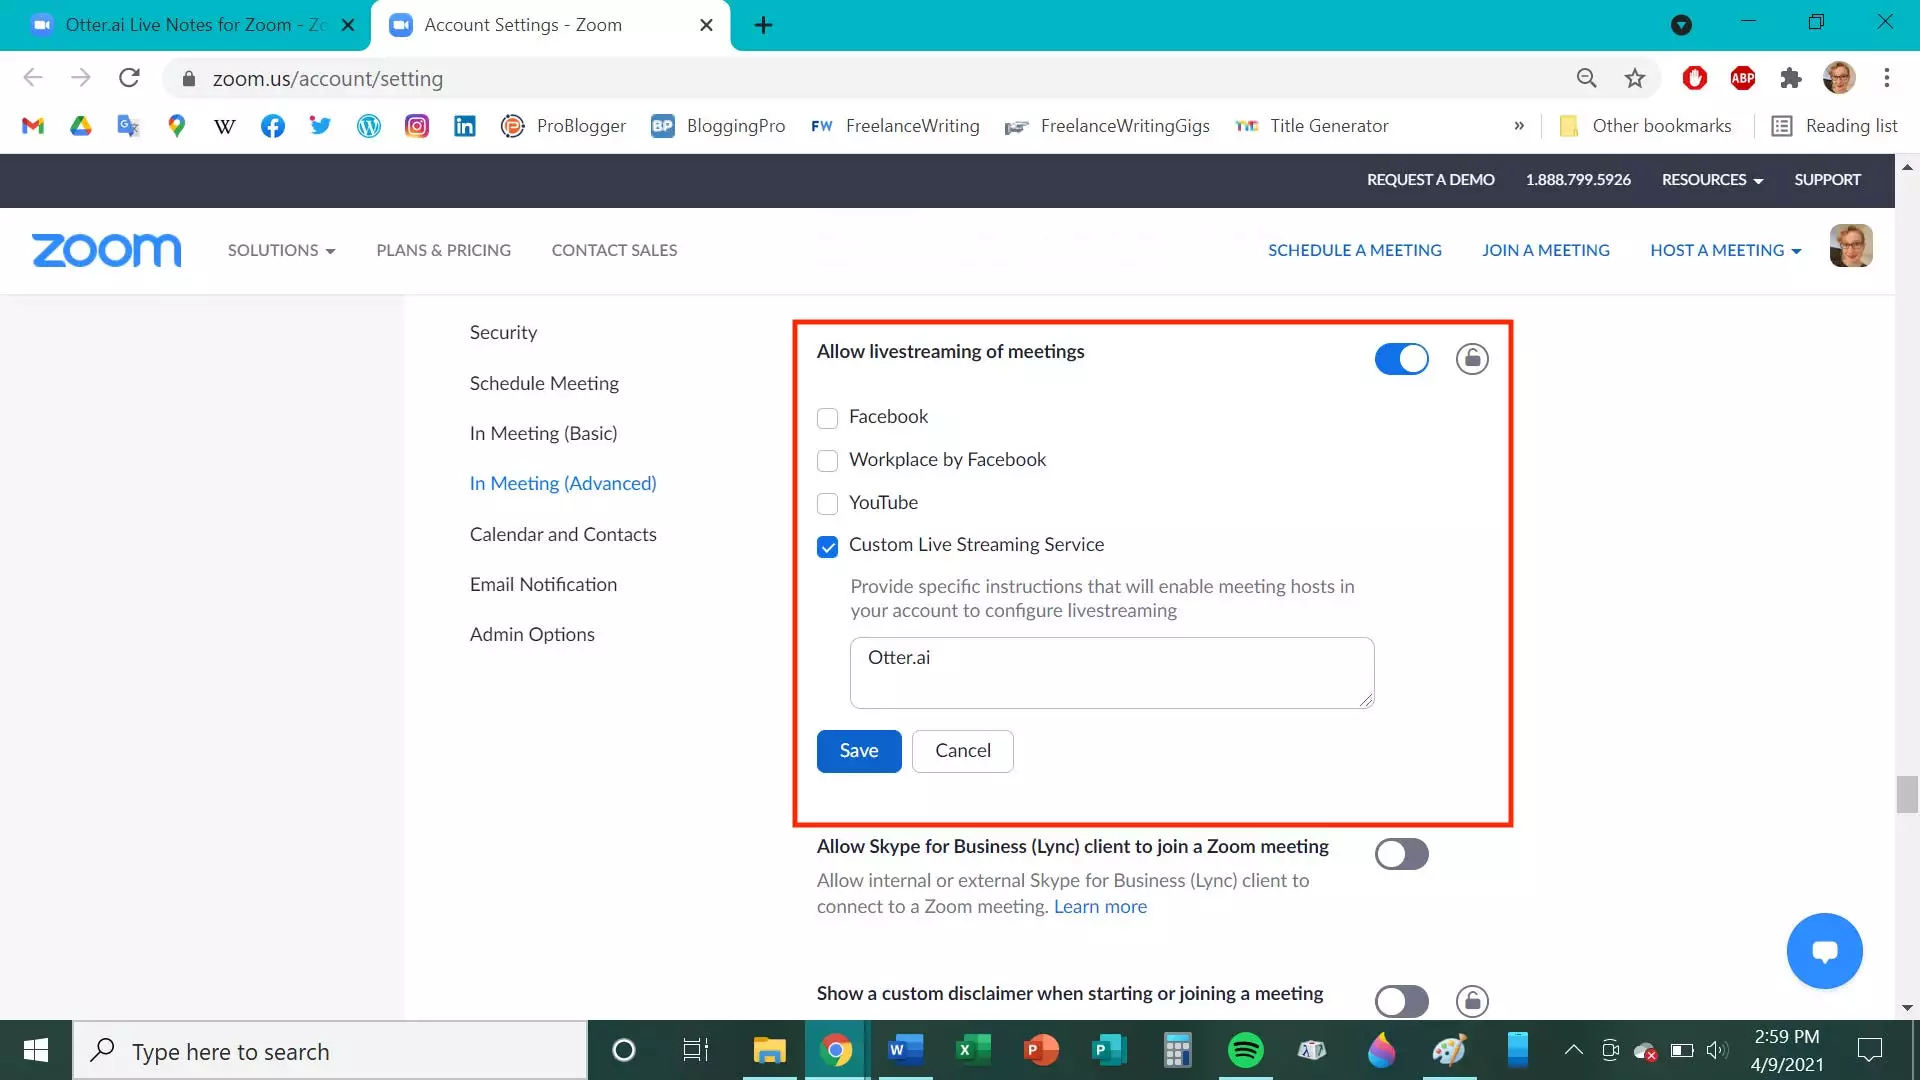Open Chrome's three-dot menu
The width and height of the screenshot is (1920, 1080).
[x=1887, y=78]
